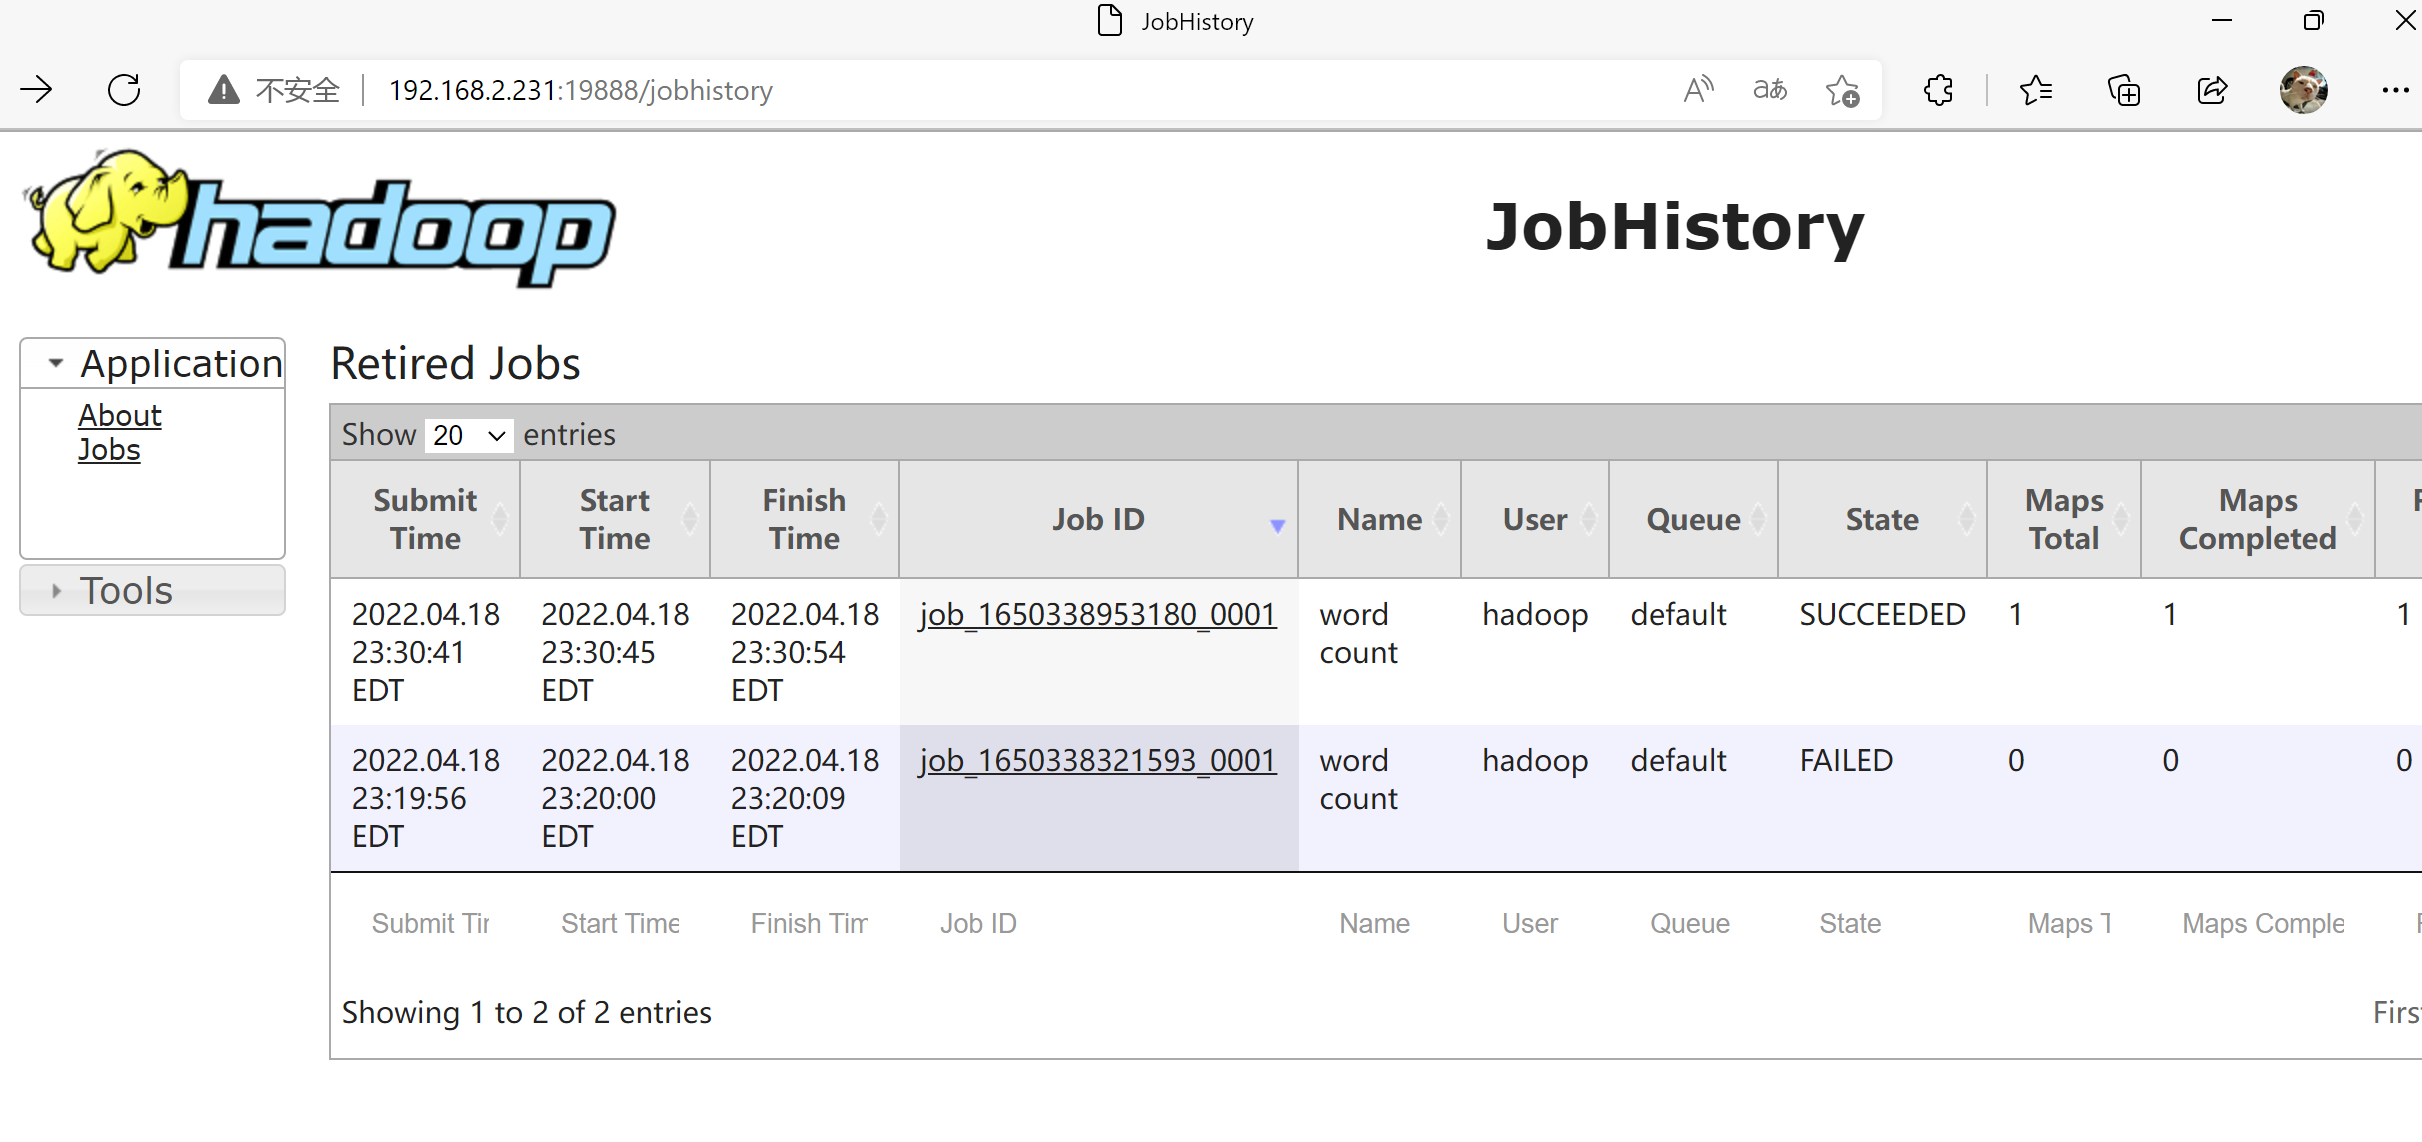
Task: Click the forward navigation arrow
Action: pyautogui.click(x=37, y=90)
